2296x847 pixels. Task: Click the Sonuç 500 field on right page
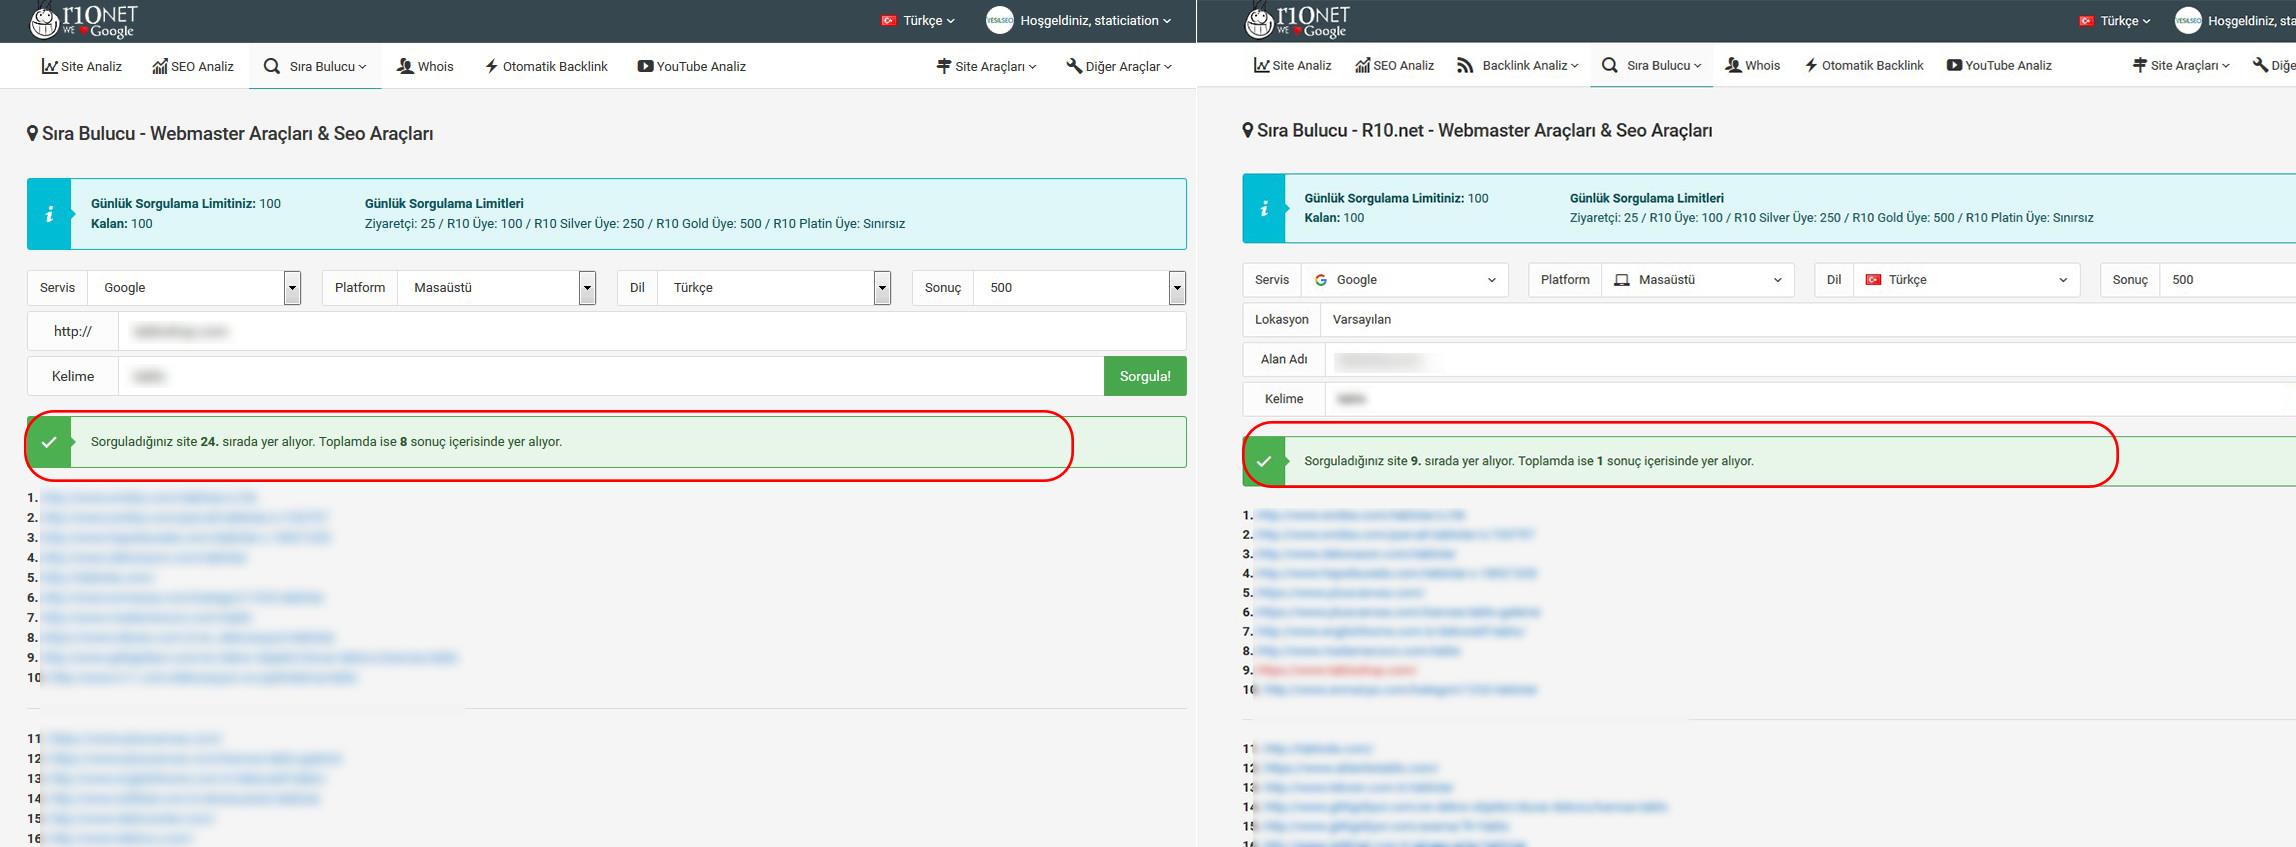point(2228,280)
